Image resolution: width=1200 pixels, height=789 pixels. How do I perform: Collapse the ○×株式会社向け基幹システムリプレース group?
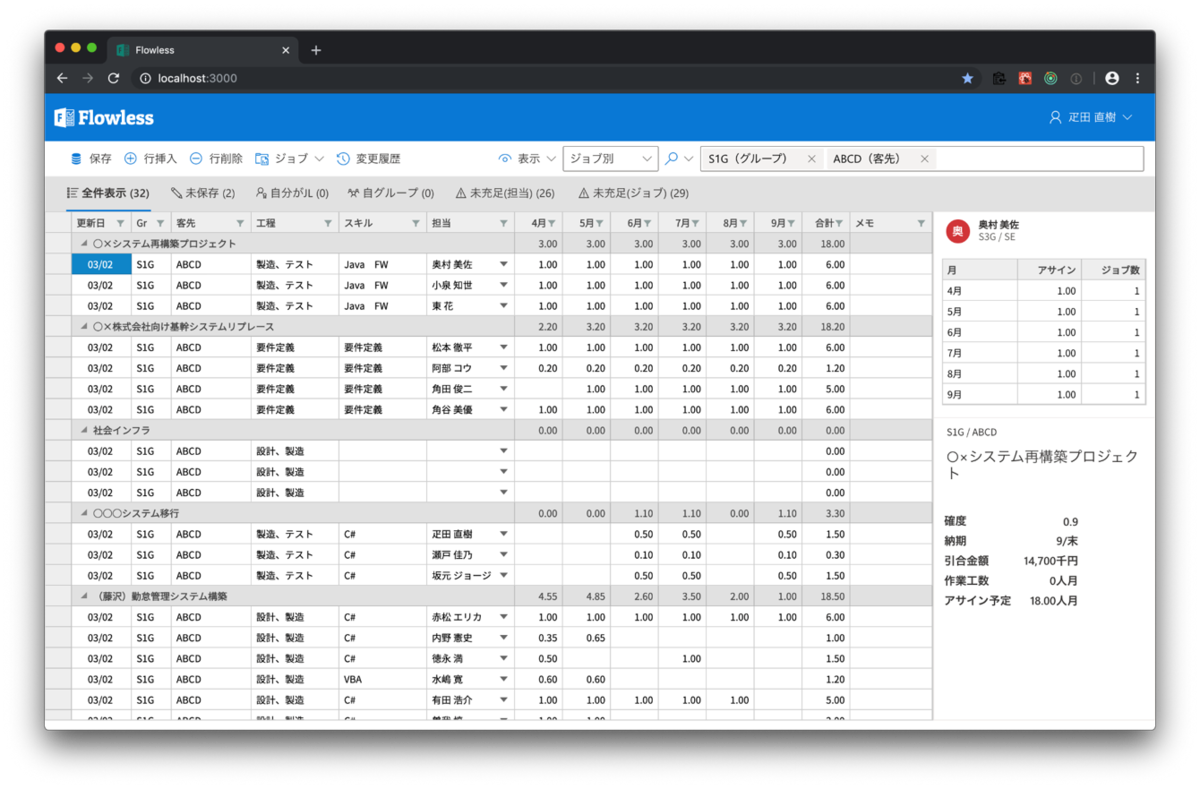84,327
